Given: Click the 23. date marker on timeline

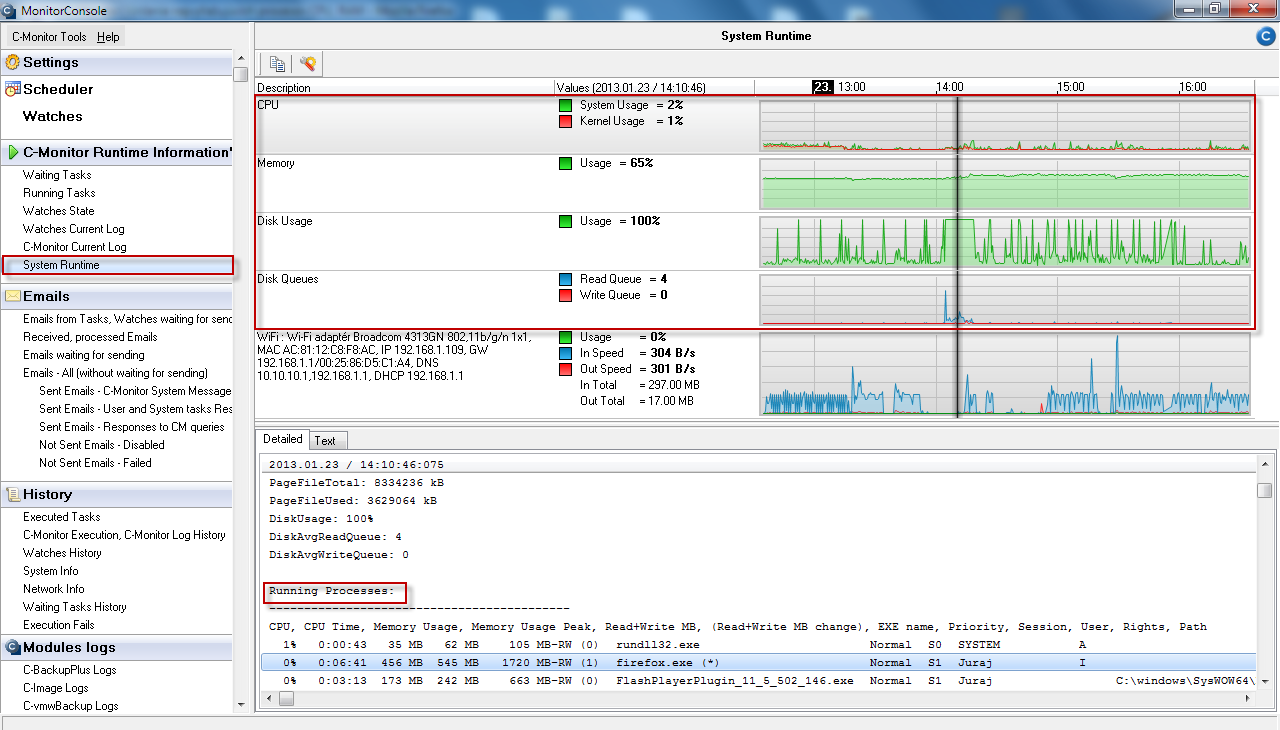Looking at the screenshot, I should tap(823, 87).
